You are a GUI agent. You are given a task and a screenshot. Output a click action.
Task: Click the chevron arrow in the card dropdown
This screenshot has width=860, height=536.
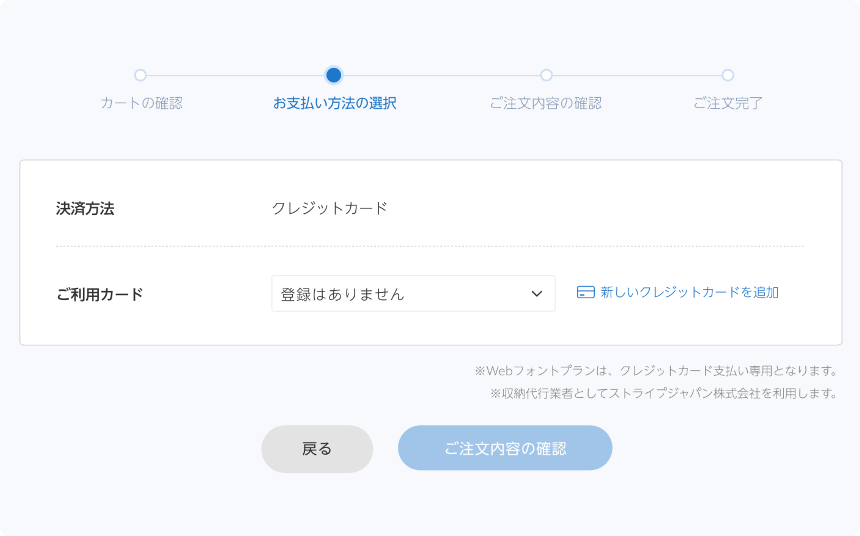536,294
